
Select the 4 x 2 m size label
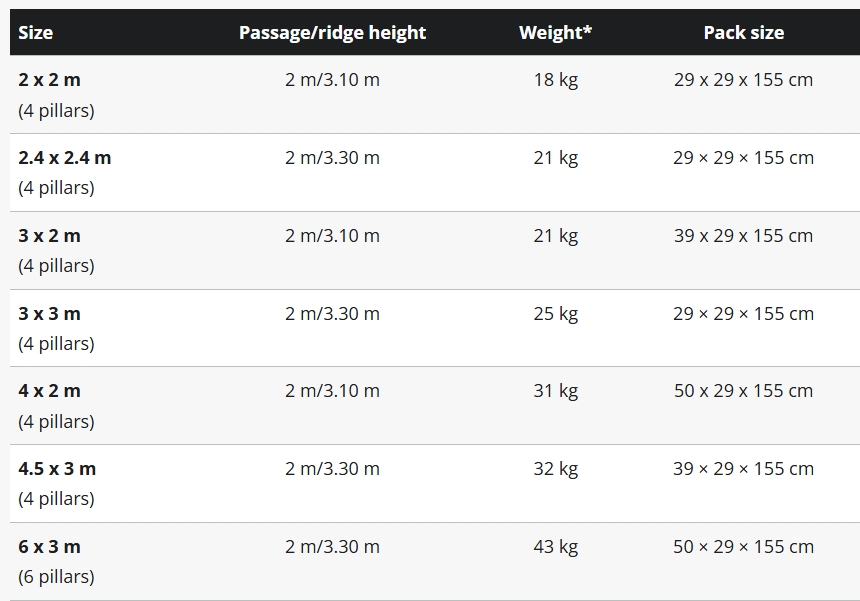49,391
